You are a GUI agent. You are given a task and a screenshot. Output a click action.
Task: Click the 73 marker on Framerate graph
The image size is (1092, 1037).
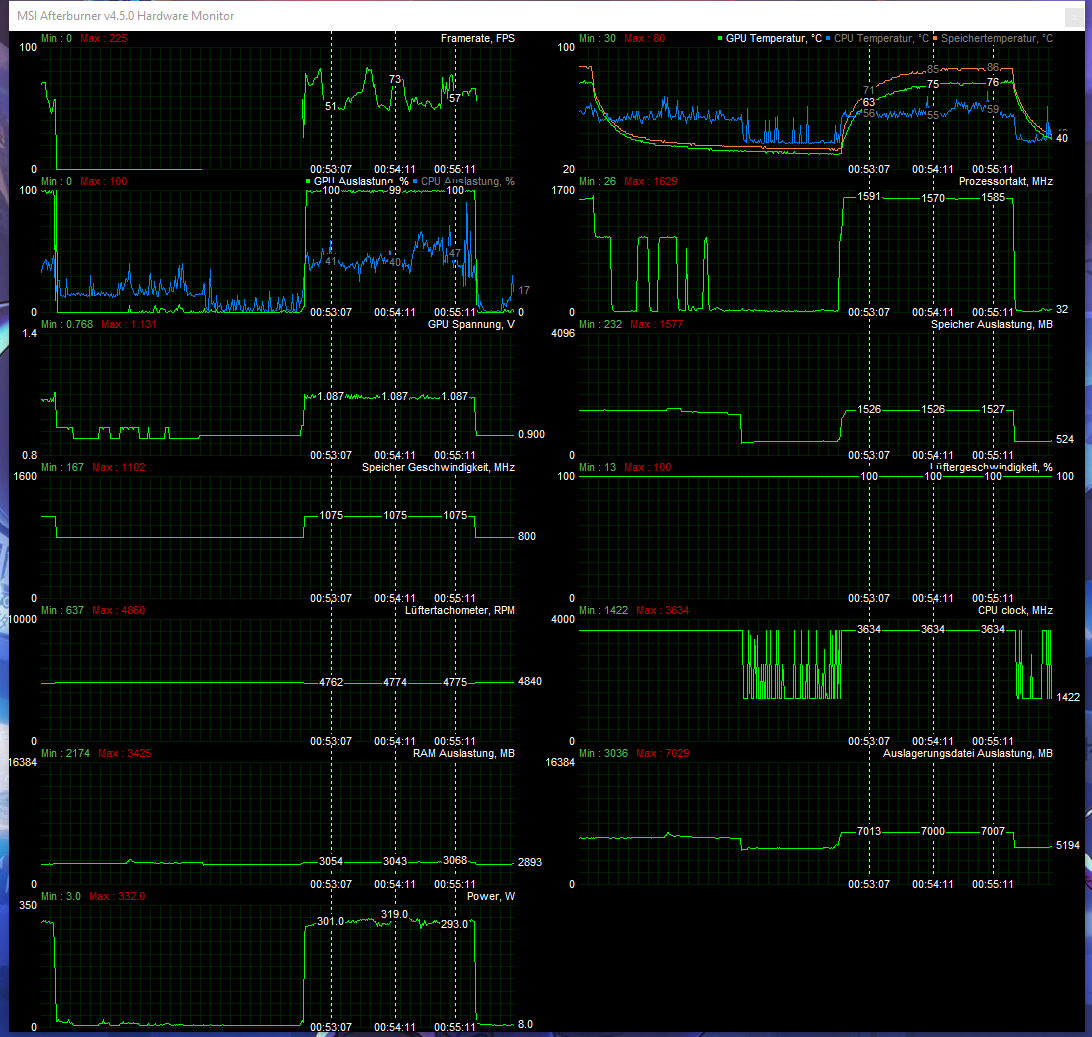coord(395,79)
